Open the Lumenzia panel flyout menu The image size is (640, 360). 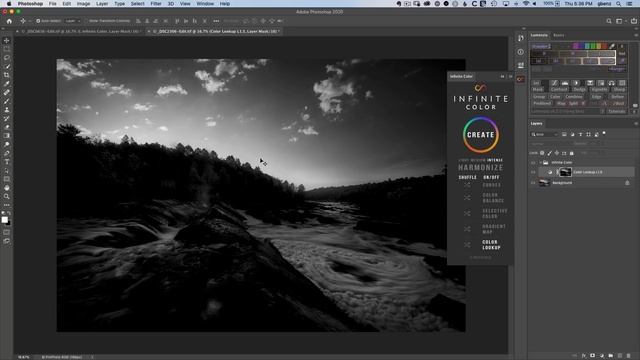636,36
